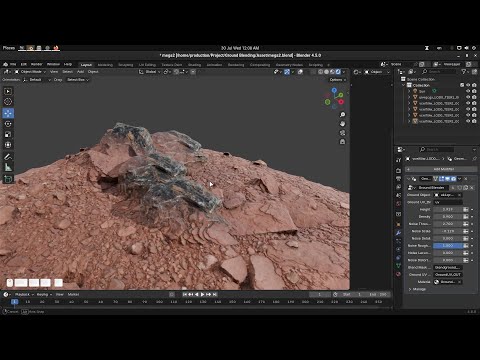Switch to the Shading workspace tab
The height and width of the screenshot is (360, 480).
(194, 65)
